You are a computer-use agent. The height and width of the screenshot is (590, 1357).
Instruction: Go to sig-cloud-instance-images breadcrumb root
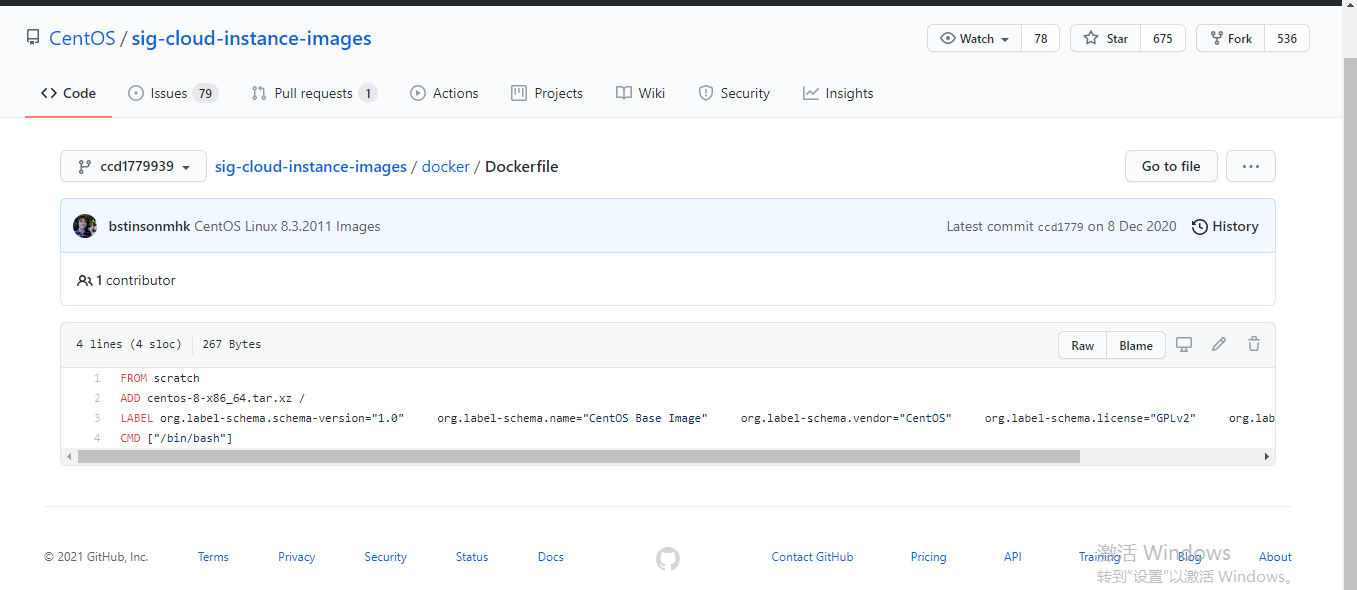pyautogui.click(x=311, y=166)
